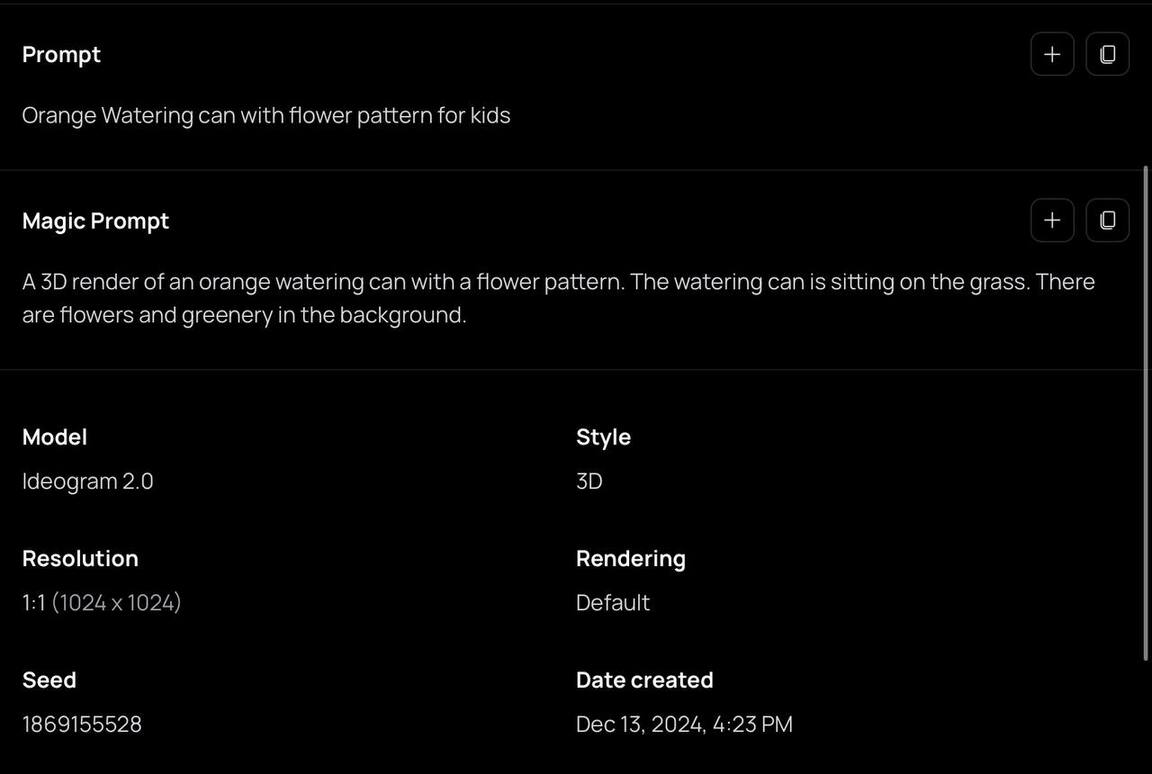Viewport: 1152px width, 774px height.
Task: Click the plus icon beside the Prompt heading
Action: 1052,54
